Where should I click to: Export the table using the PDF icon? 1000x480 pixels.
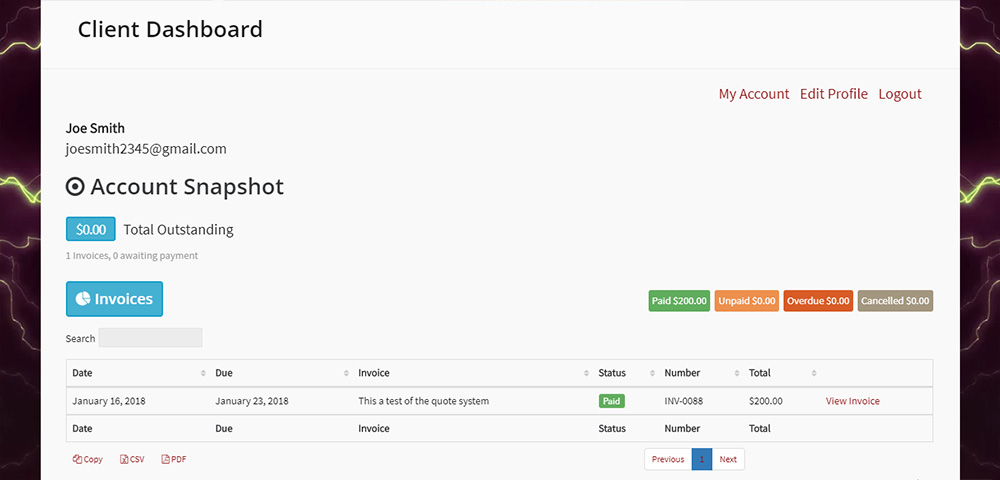[x=165, y=459]
